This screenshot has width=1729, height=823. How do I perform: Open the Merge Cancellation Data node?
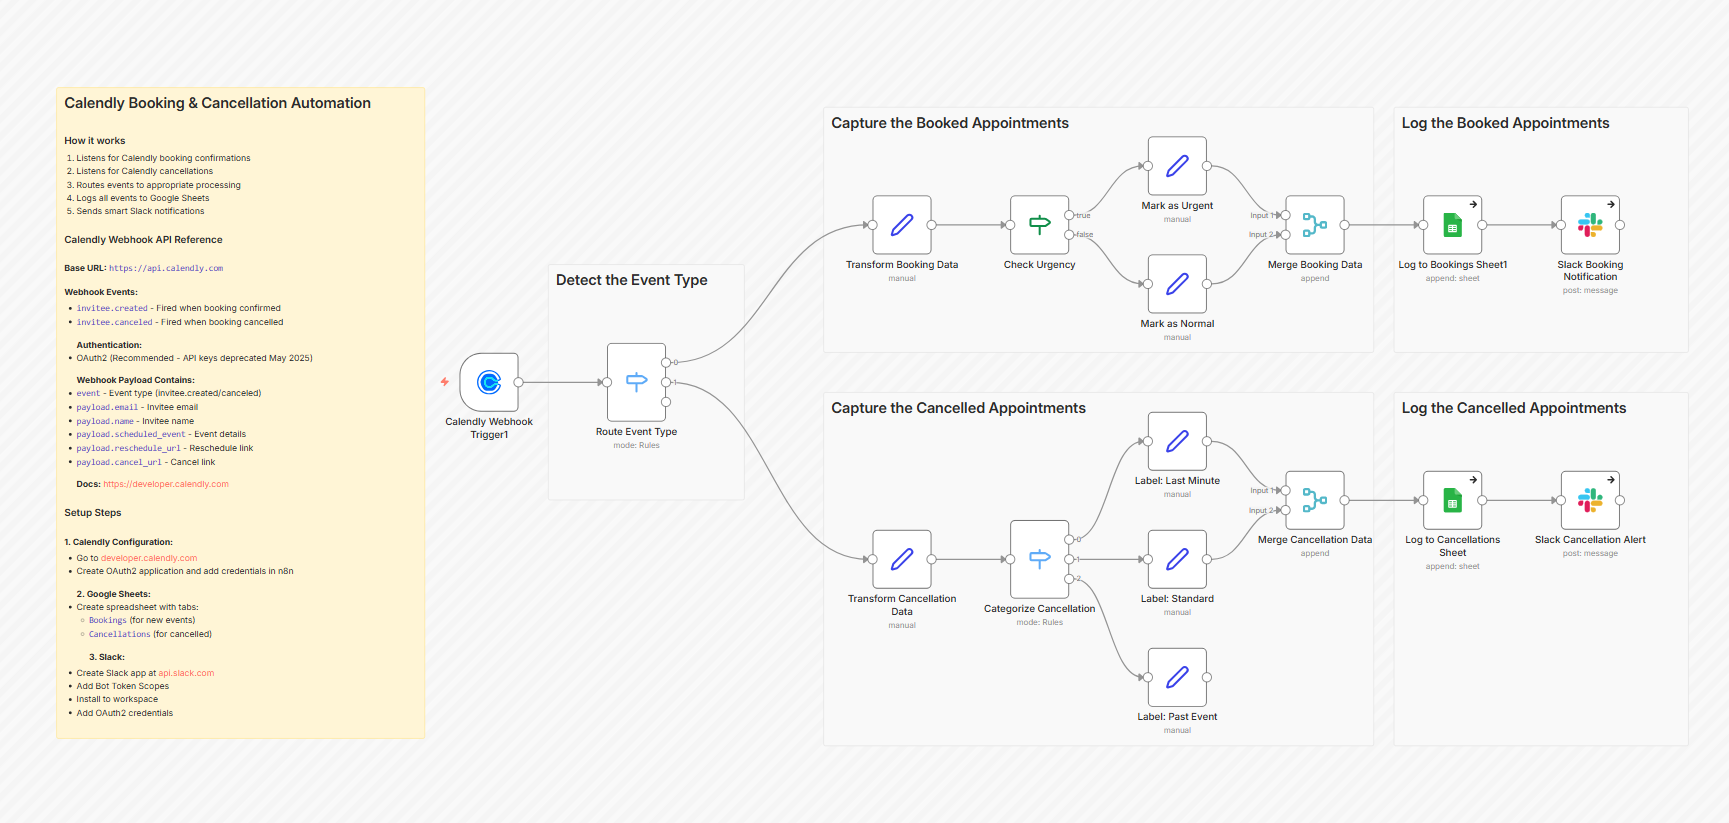point(1315,500)
